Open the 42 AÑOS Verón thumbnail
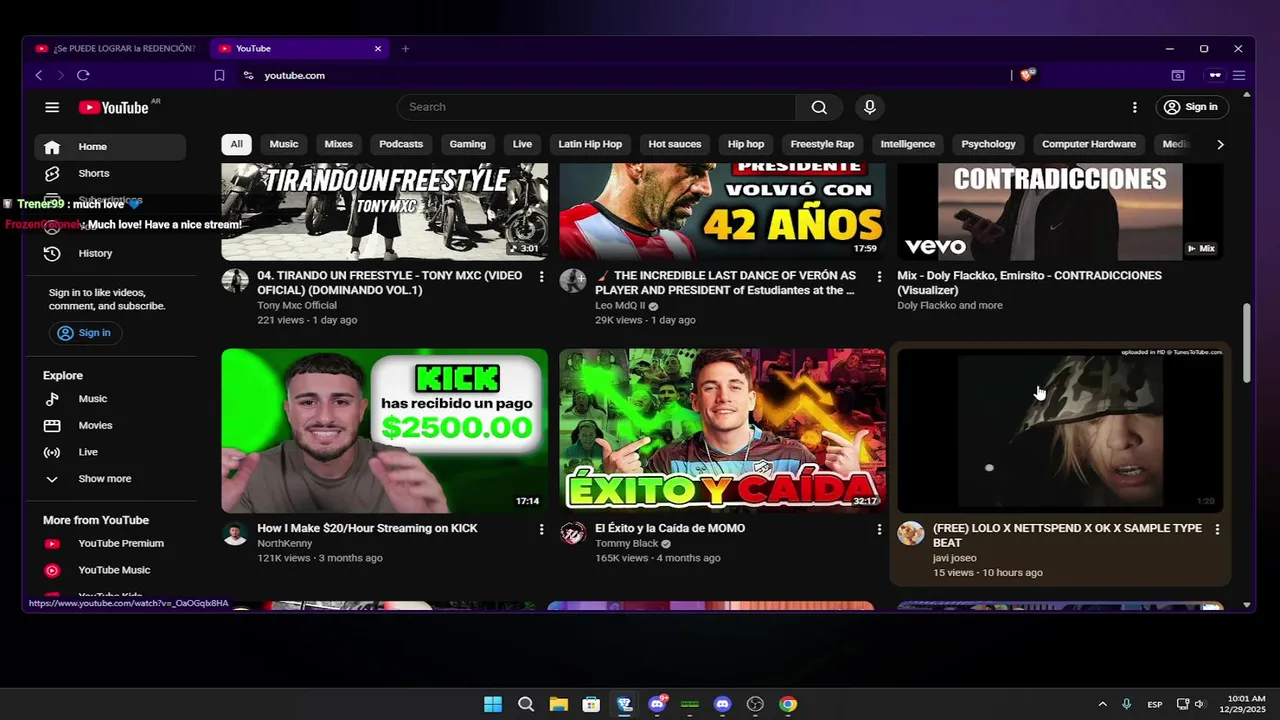Viewport: 1280px width, 720px height. click(722, 211)
